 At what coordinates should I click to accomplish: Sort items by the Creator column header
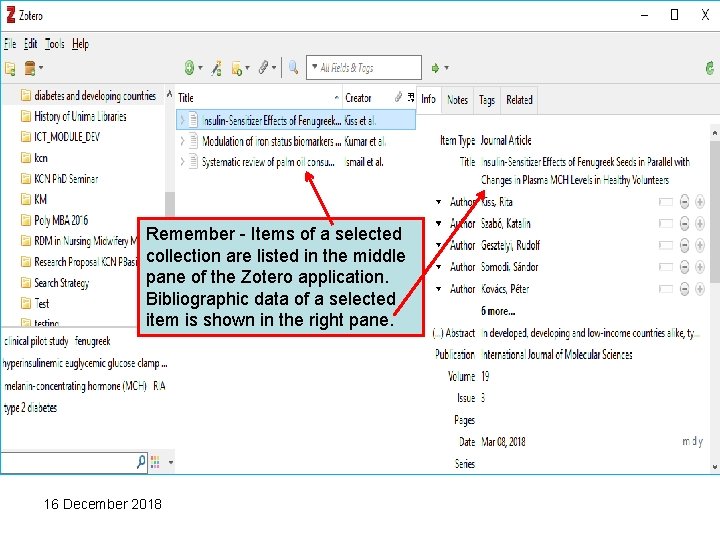(x=367, y=97)
